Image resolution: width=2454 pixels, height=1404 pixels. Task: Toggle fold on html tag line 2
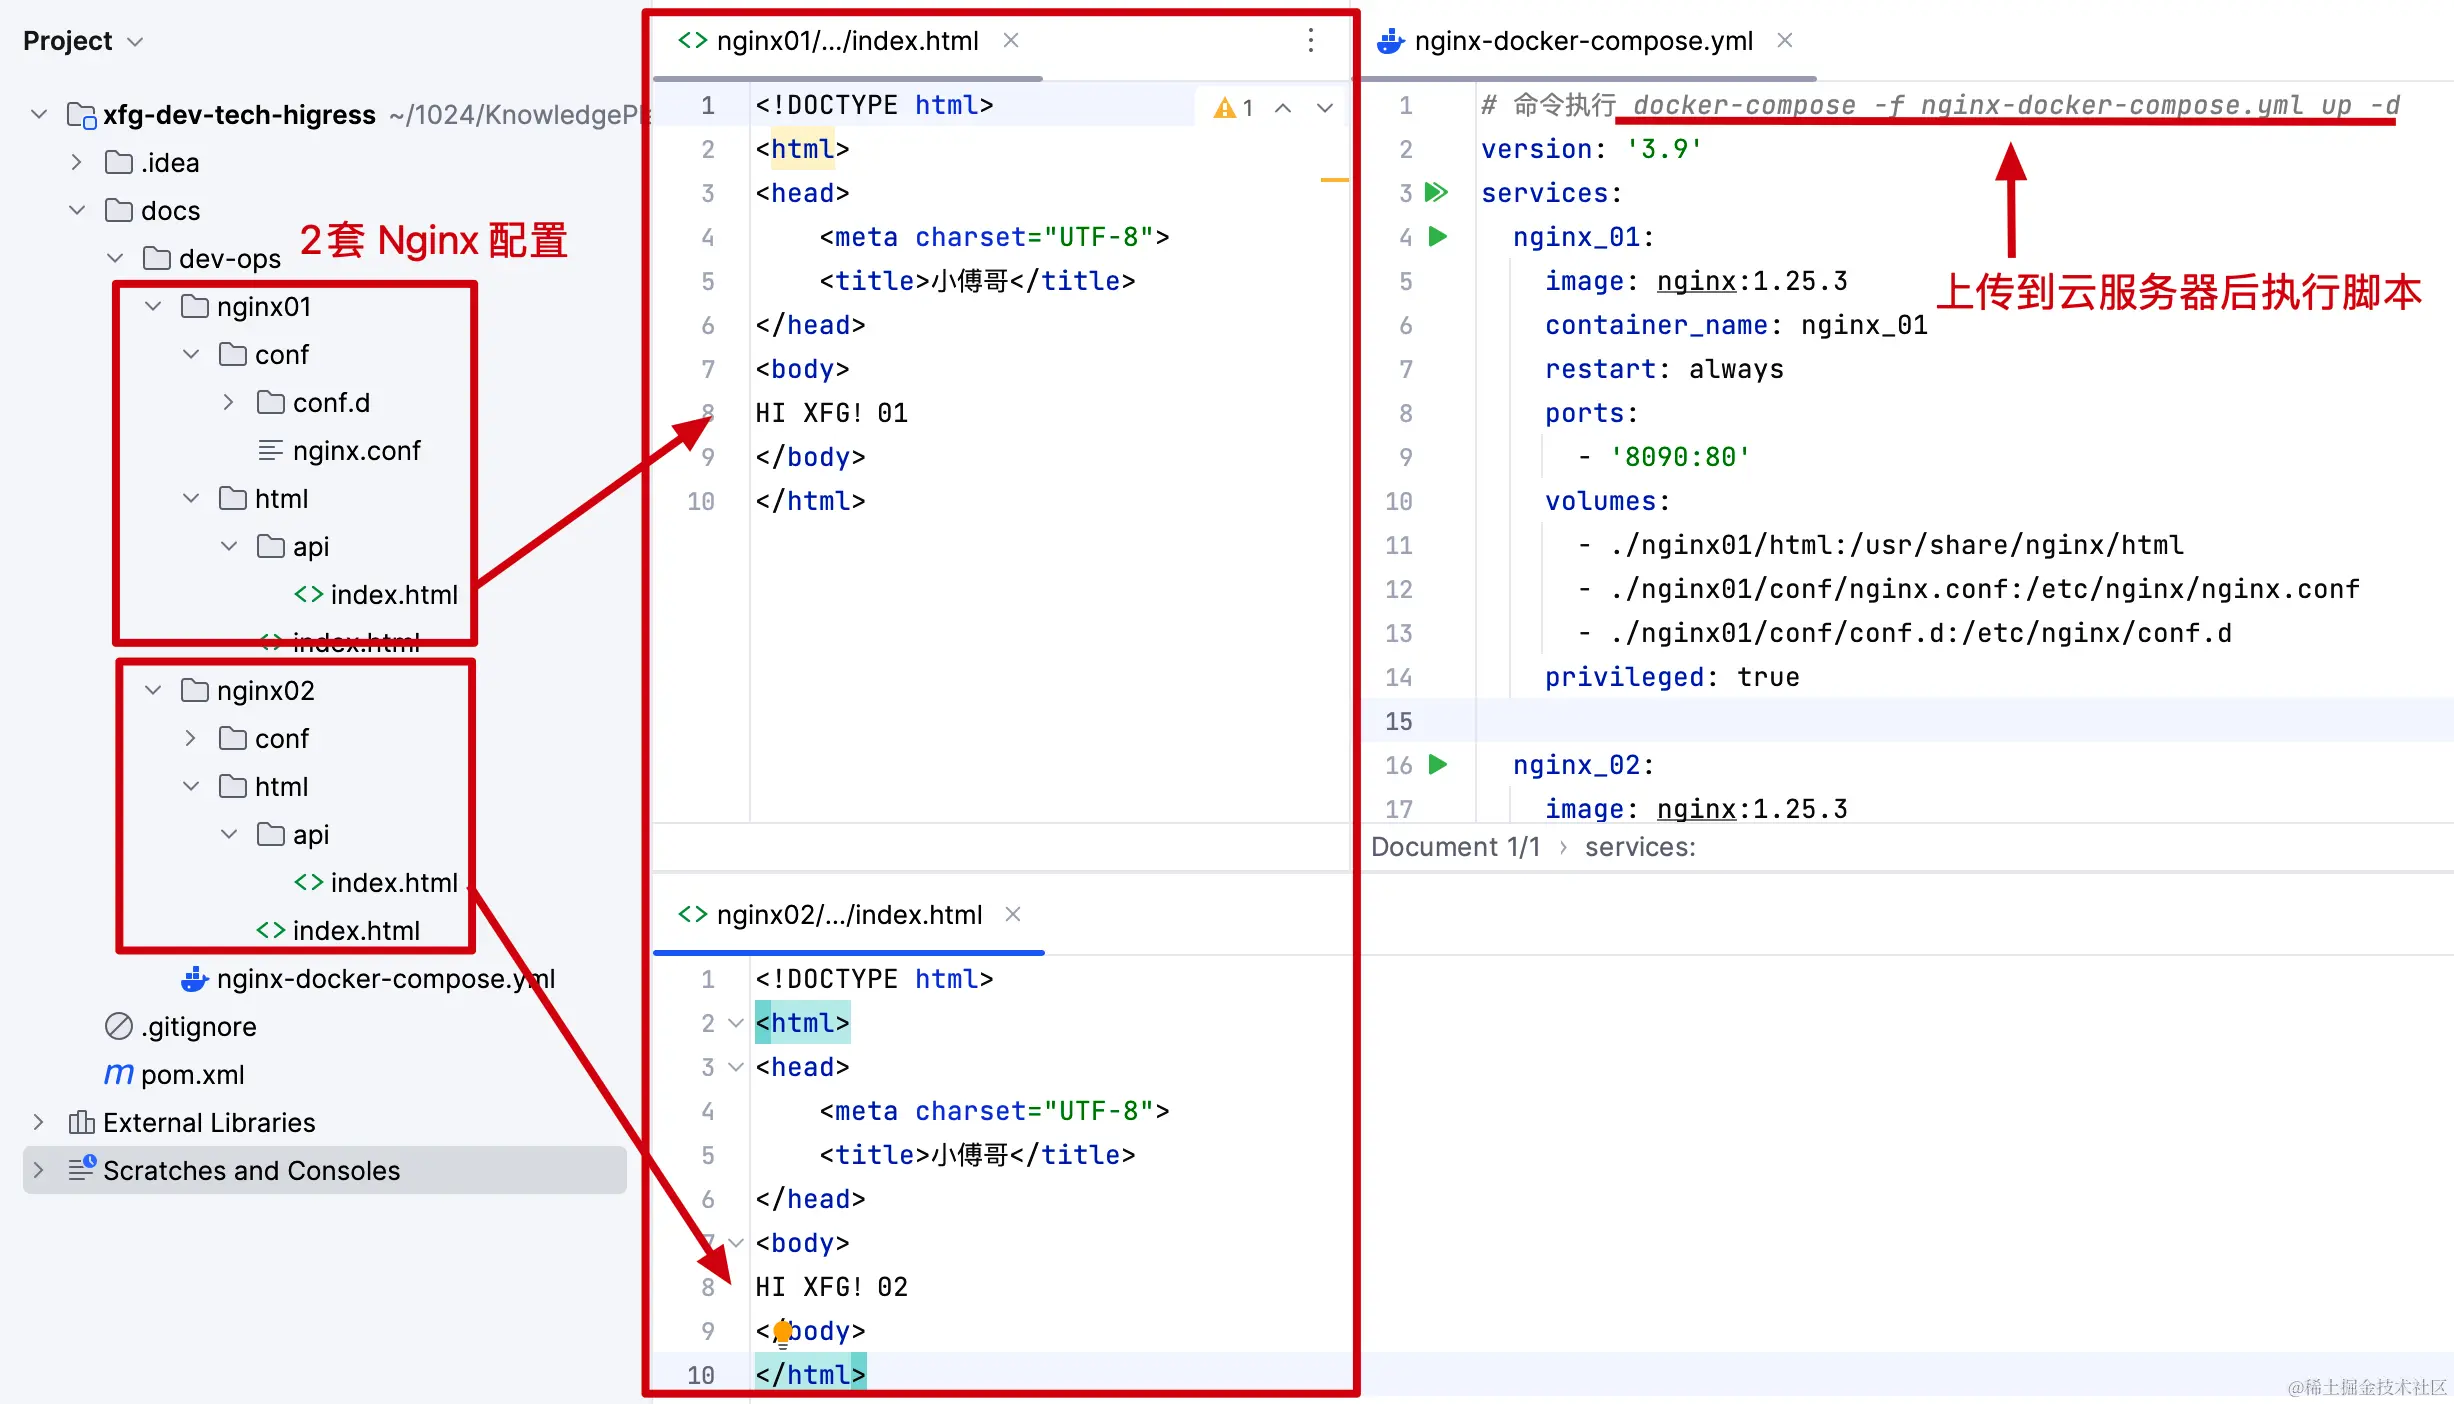[736, 1023]
